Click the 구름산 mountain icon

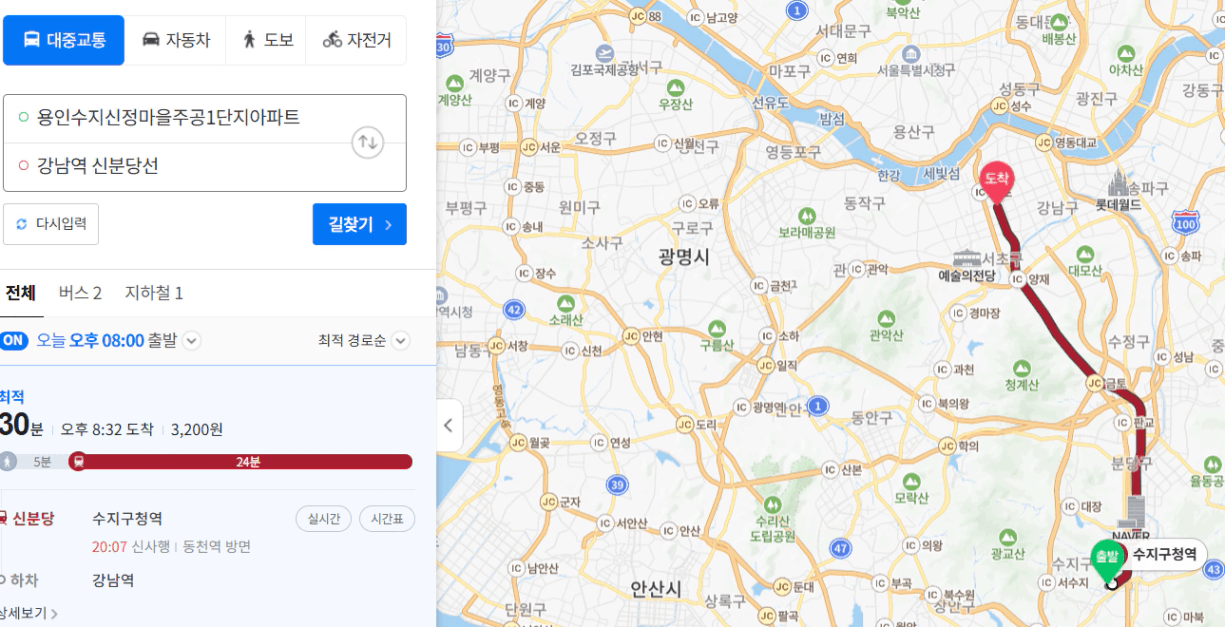tap(716, 329)
